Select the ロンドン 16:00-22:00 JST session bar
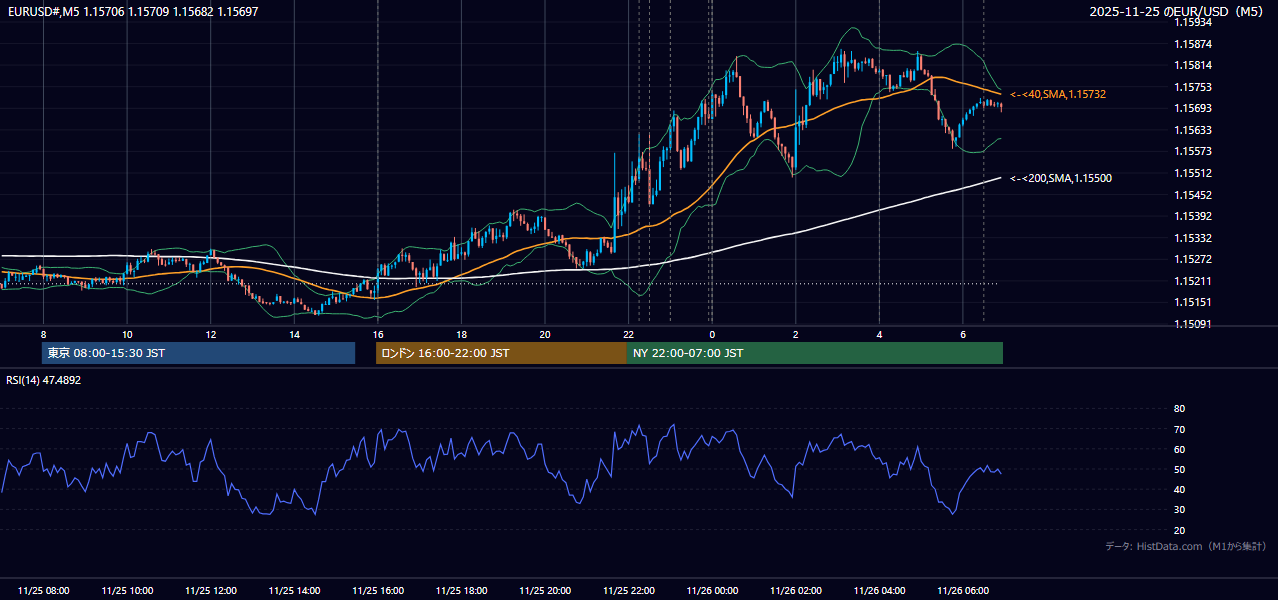This screenshot has height=600, width=1278. [501, 353]
